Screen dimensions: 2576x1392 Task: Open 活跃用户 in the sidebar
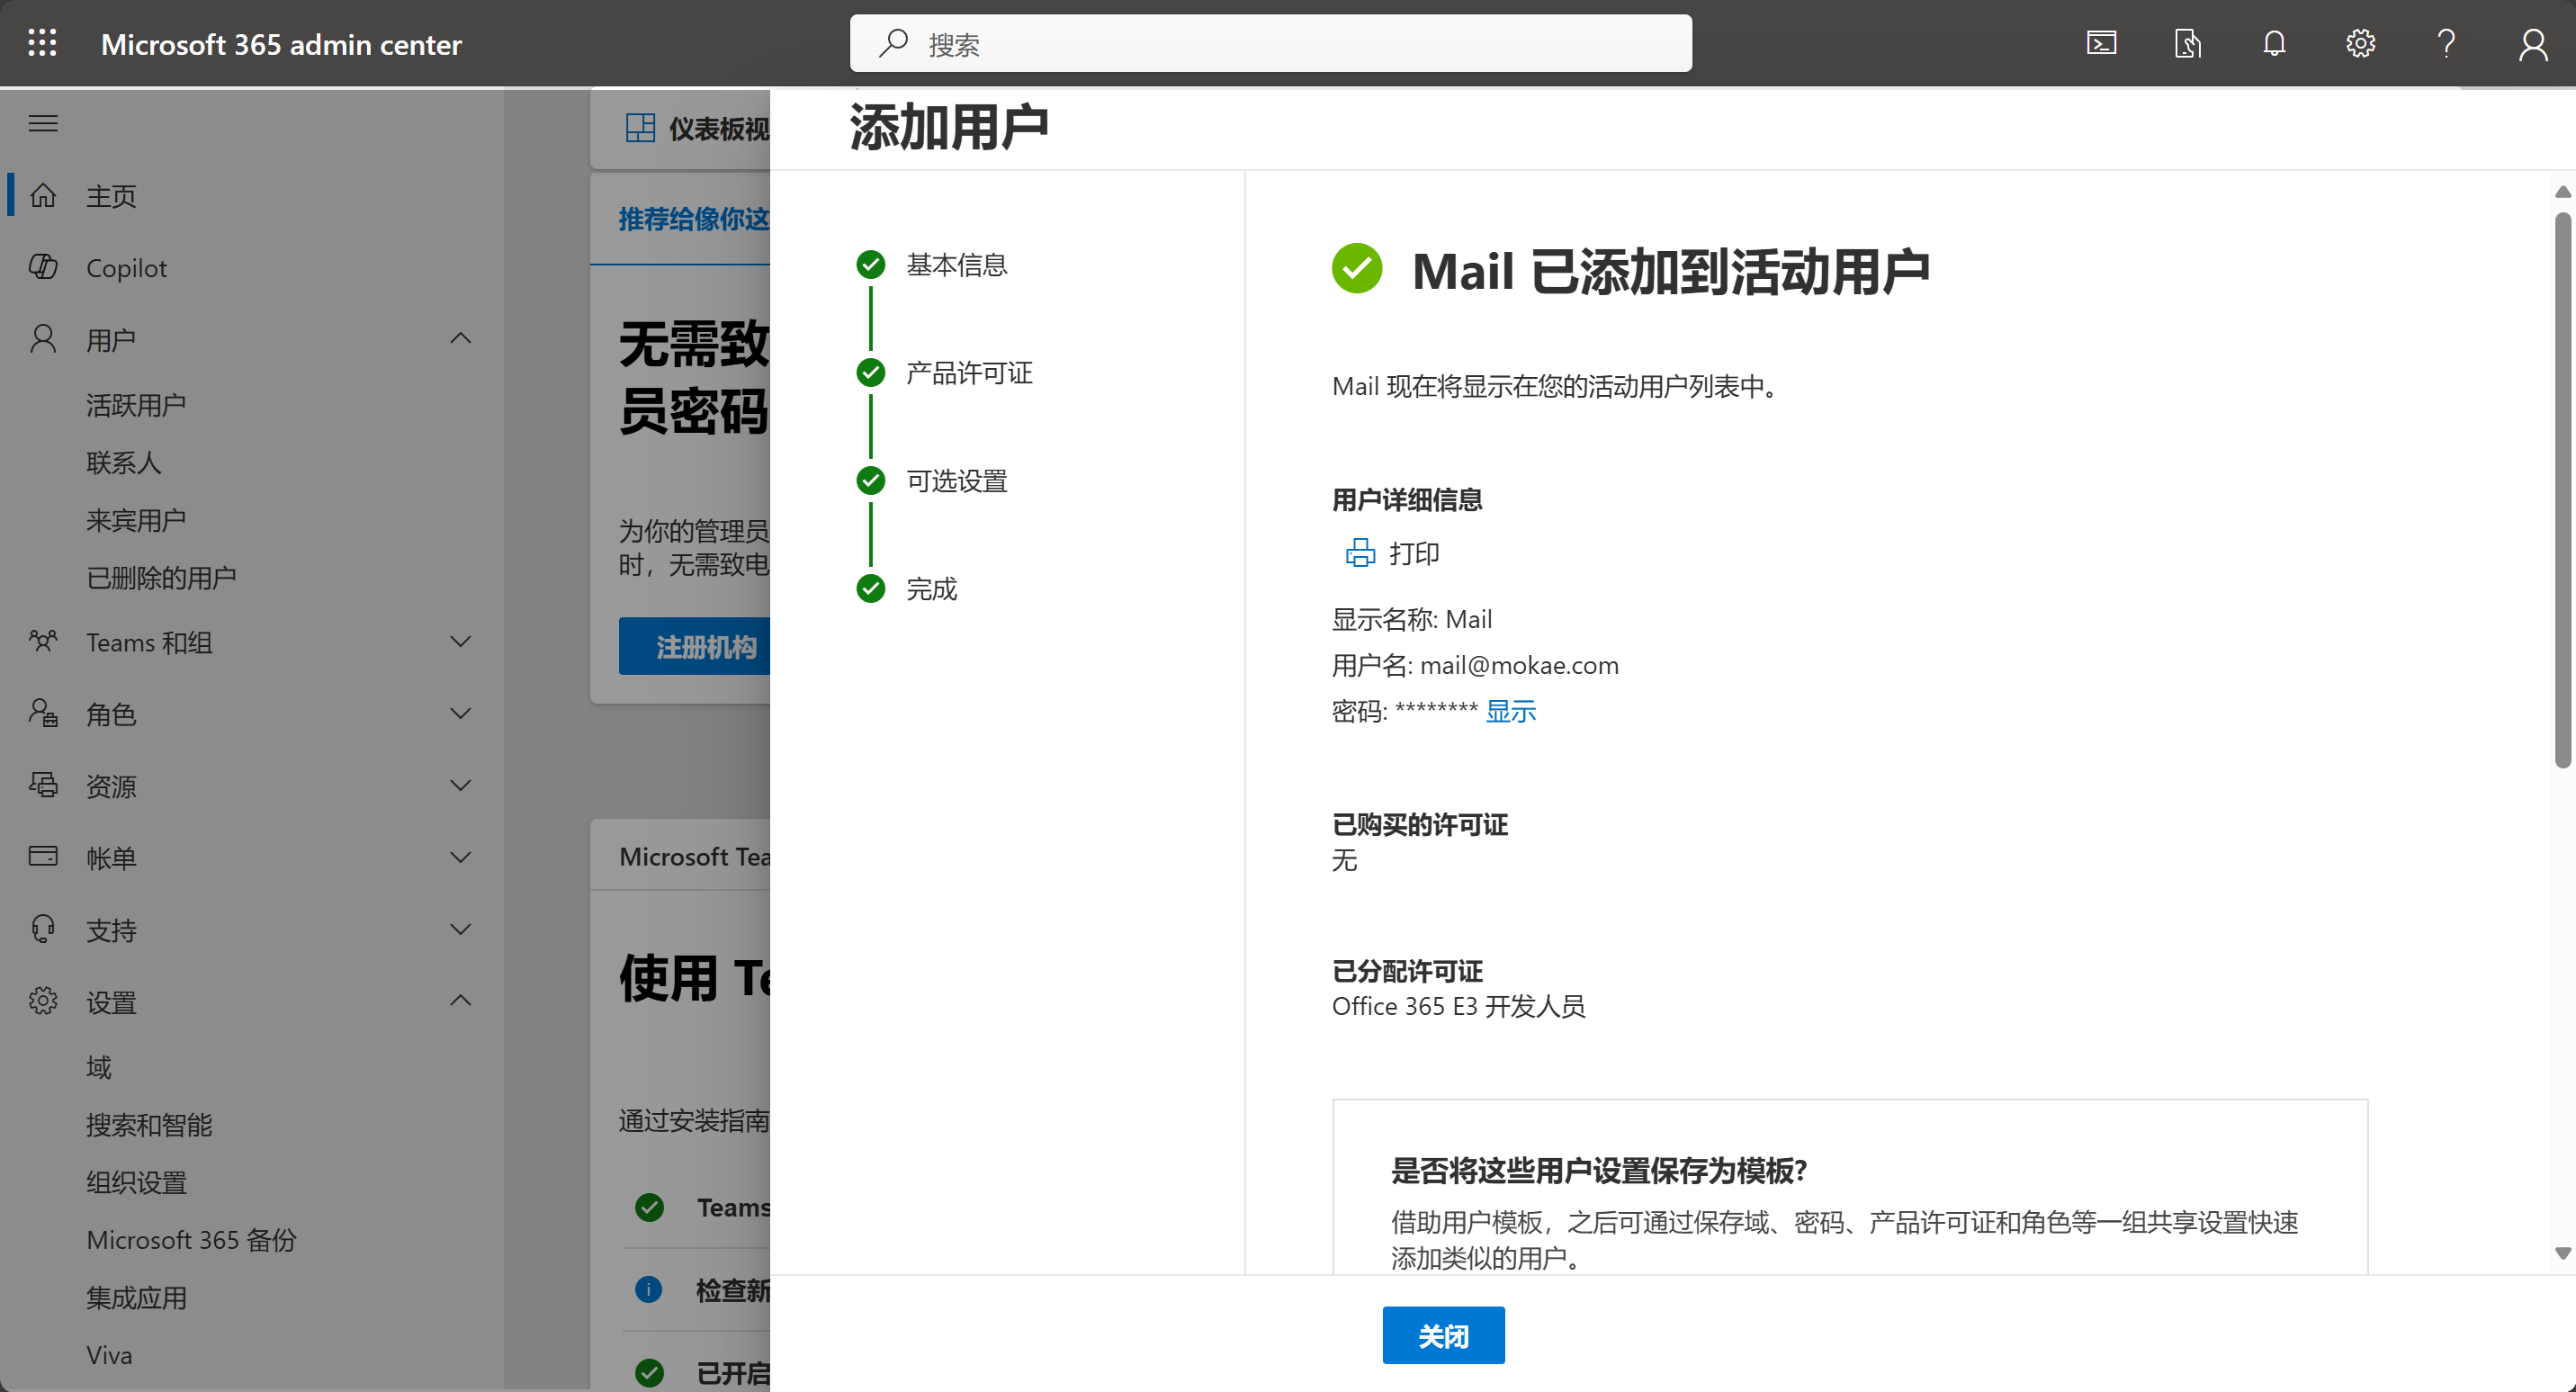[136, 405]
